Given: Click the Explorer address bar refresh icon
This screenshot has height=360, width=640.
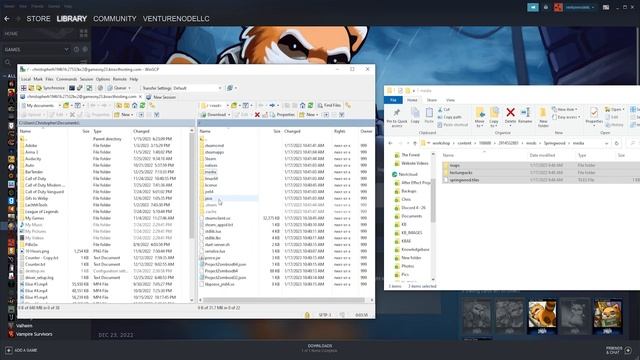Looking at the screenshot, I should [x=617, y=143].
